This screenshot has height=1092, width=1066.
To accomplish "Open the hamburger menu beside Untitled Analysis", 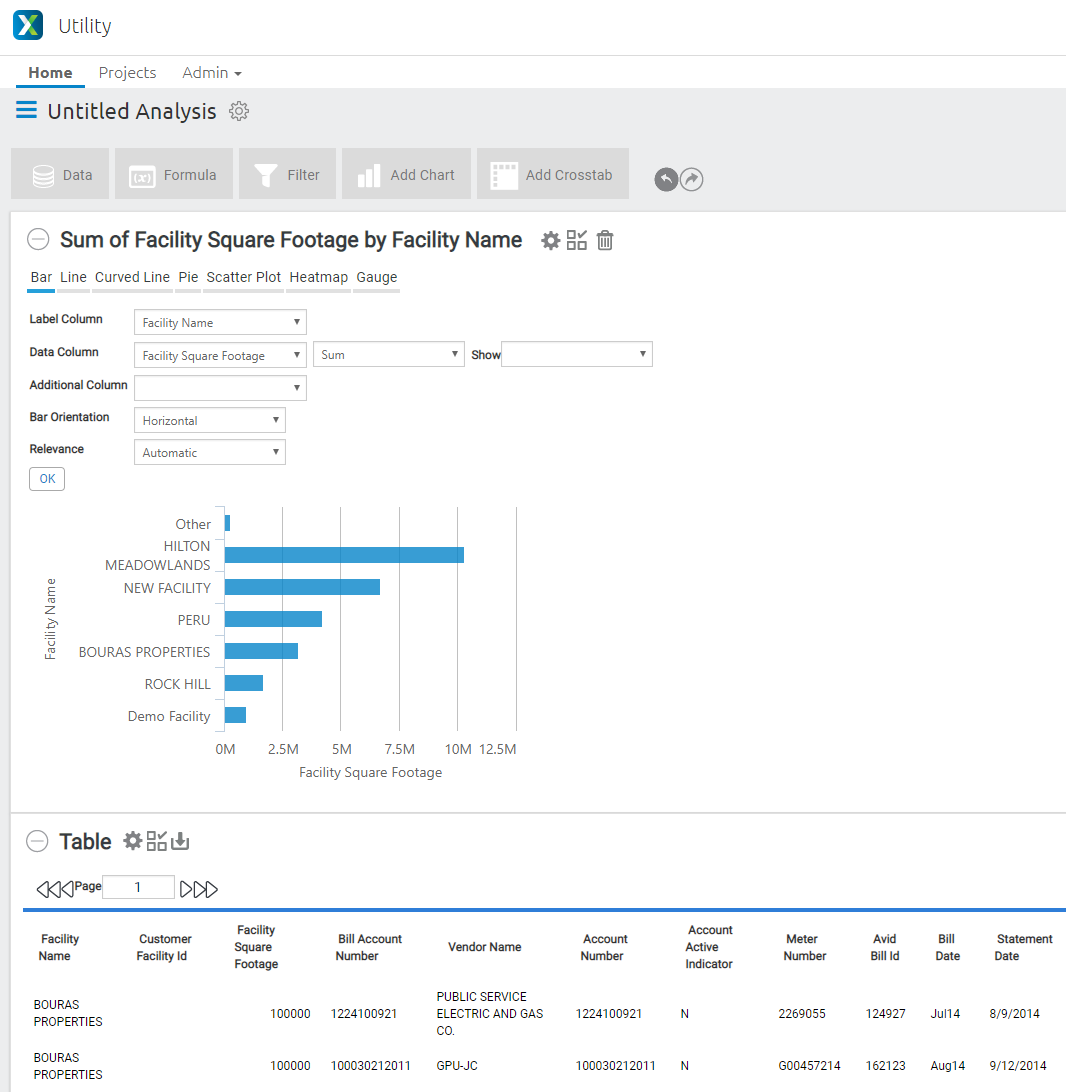I will tap(26, 110).
